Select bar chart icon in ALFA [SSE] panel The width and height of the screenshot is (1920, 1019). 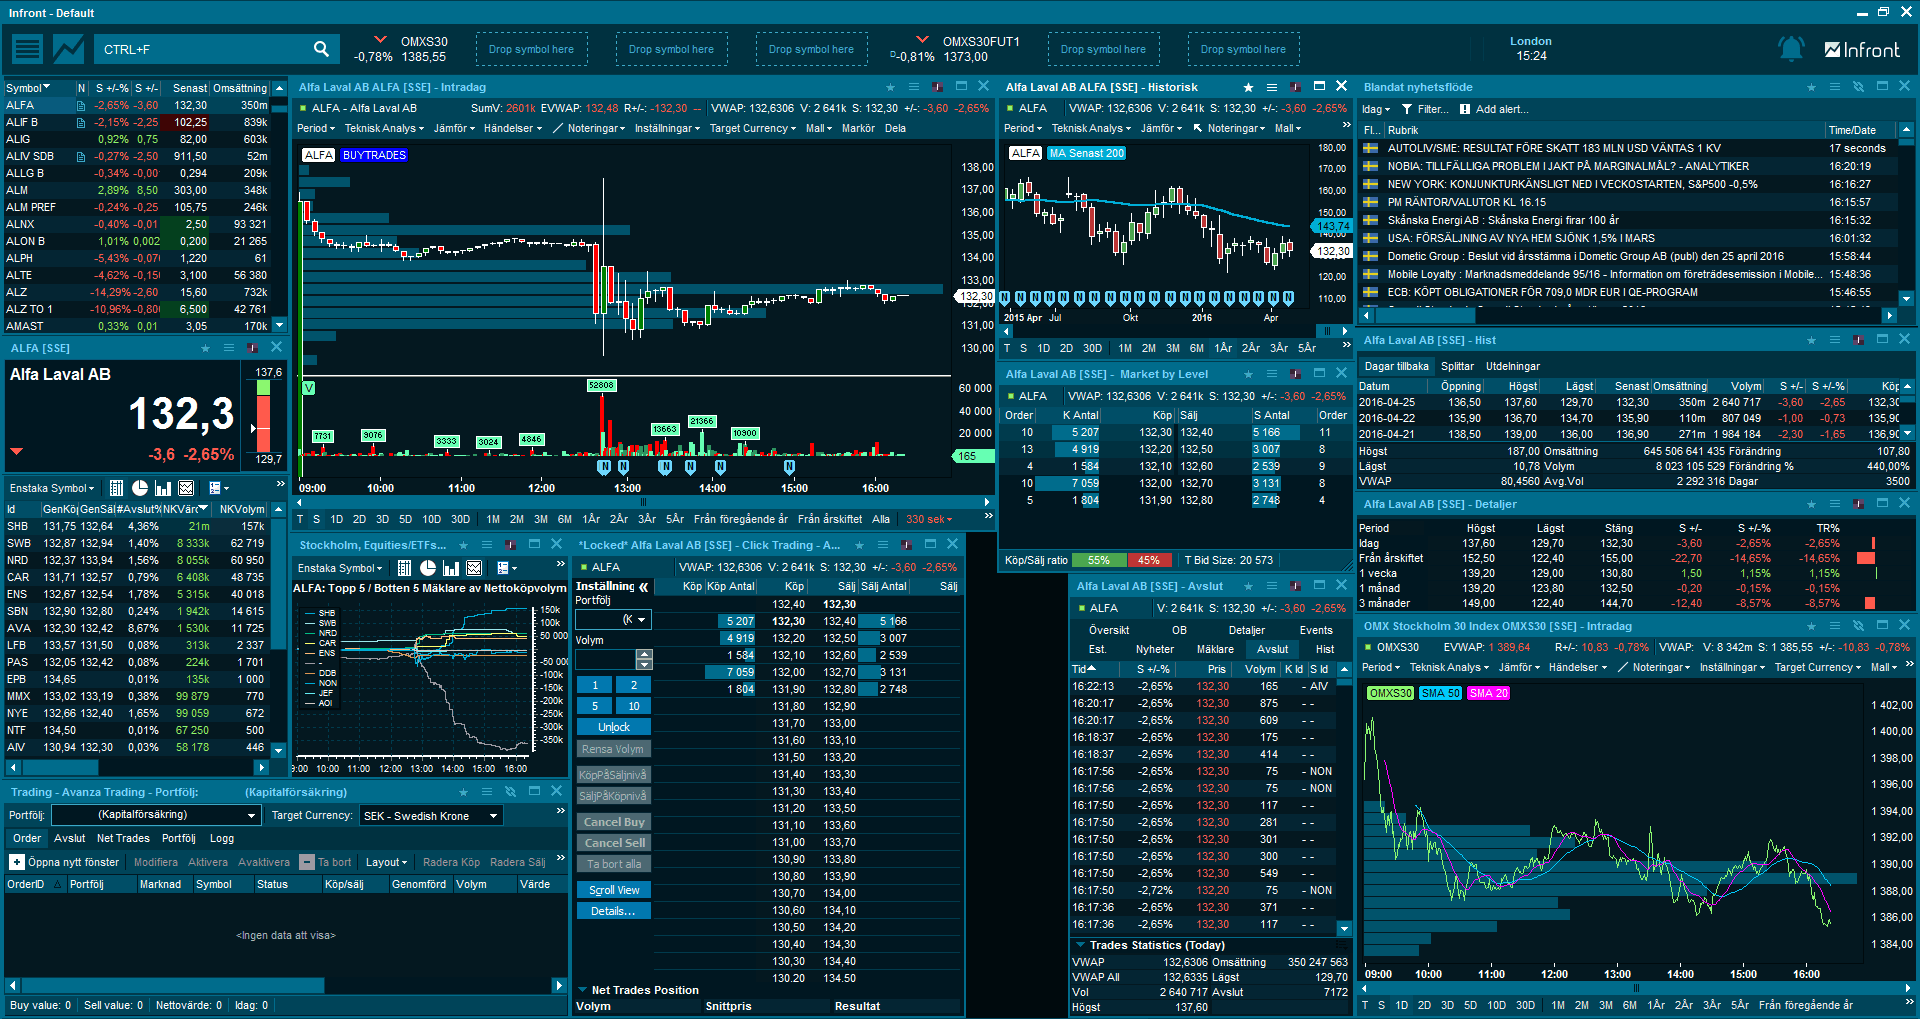[x=163, y=488]
